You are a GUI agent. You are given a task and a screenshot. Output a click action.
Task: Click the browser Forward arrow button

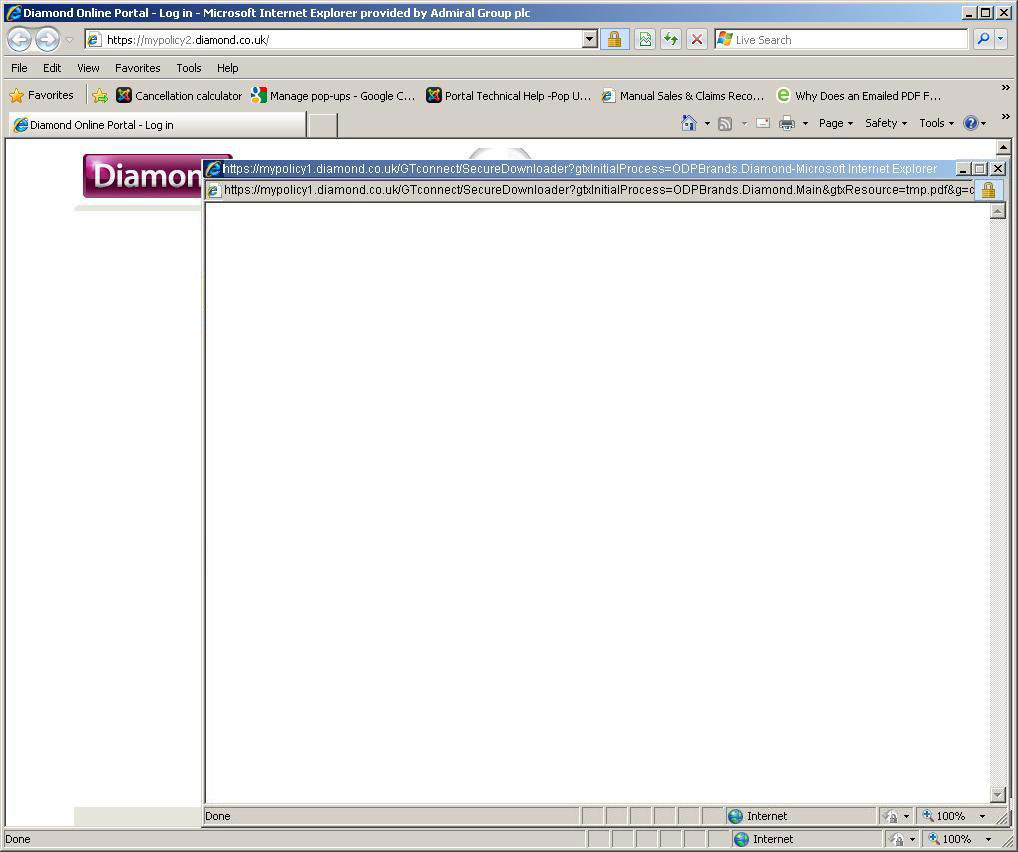tap(47, 40)
